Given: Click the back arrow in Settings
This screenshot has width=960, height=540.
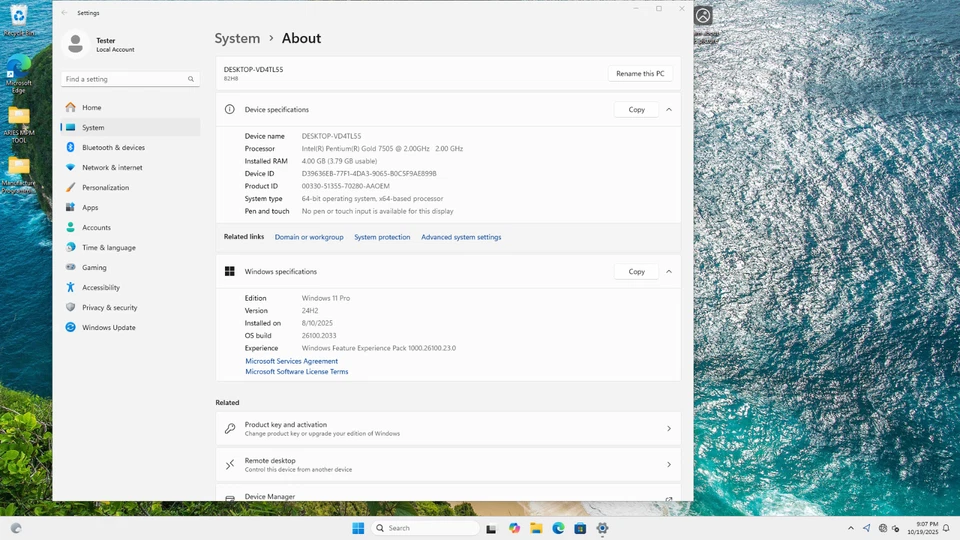Looking at the screenshot, I should pyautogui.click(x=65, y=13).
